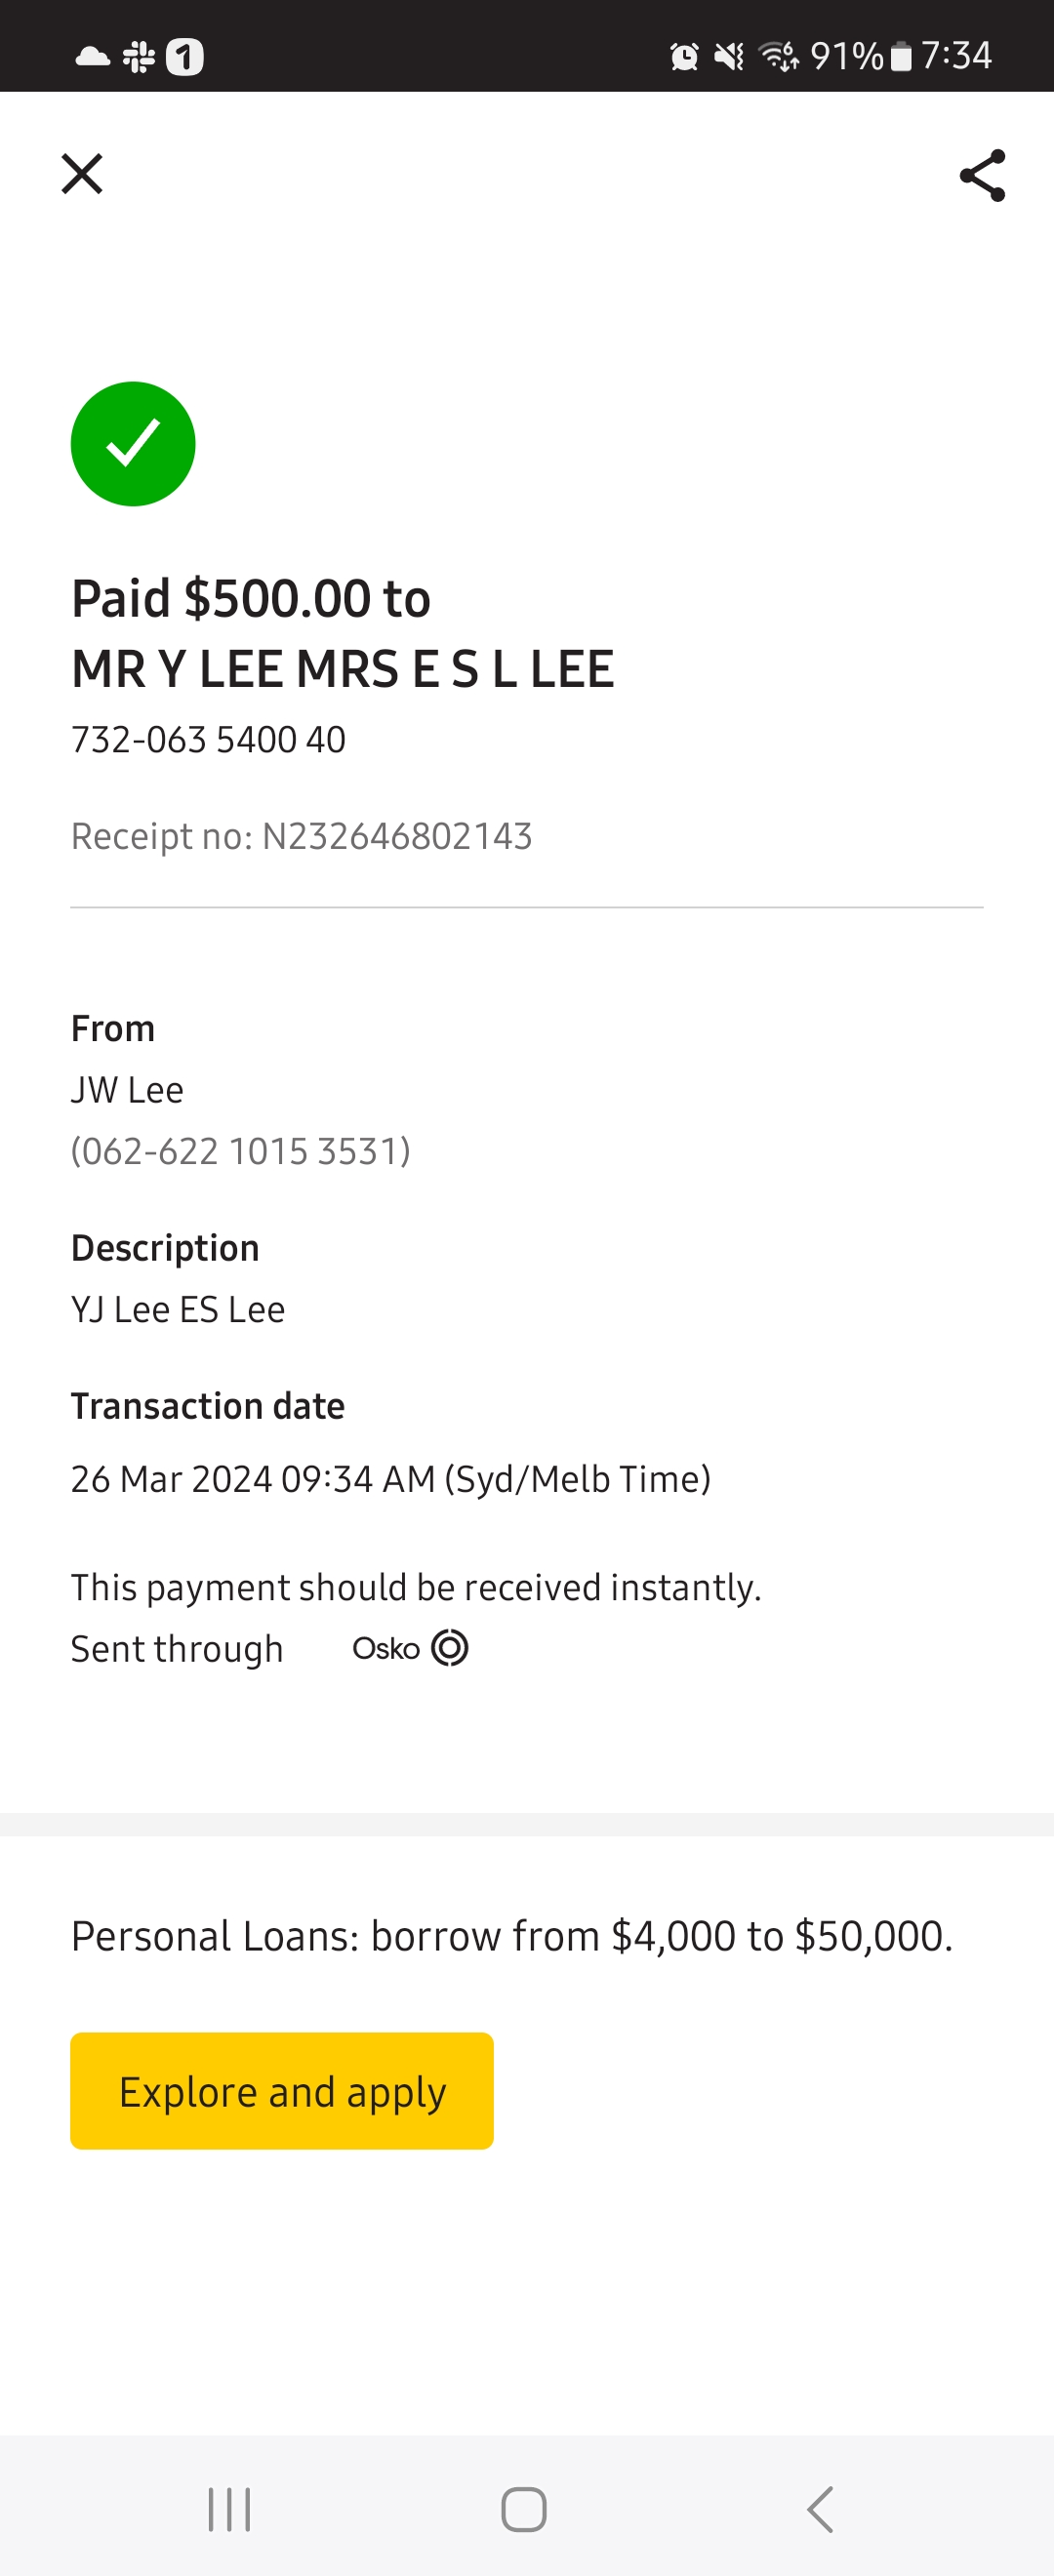
Task: Tap the From account number text
Action: point(240,1151)
